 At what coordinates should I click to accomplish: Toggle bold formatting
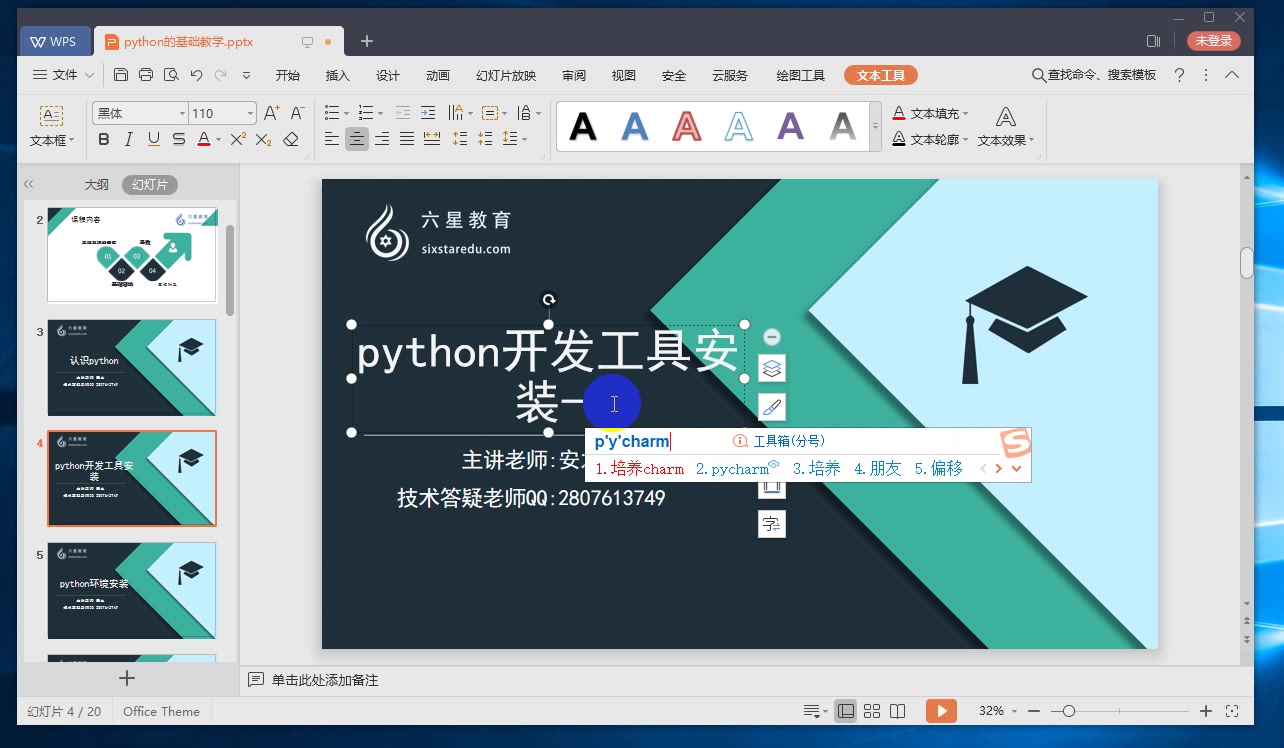[x=104, y=139]
